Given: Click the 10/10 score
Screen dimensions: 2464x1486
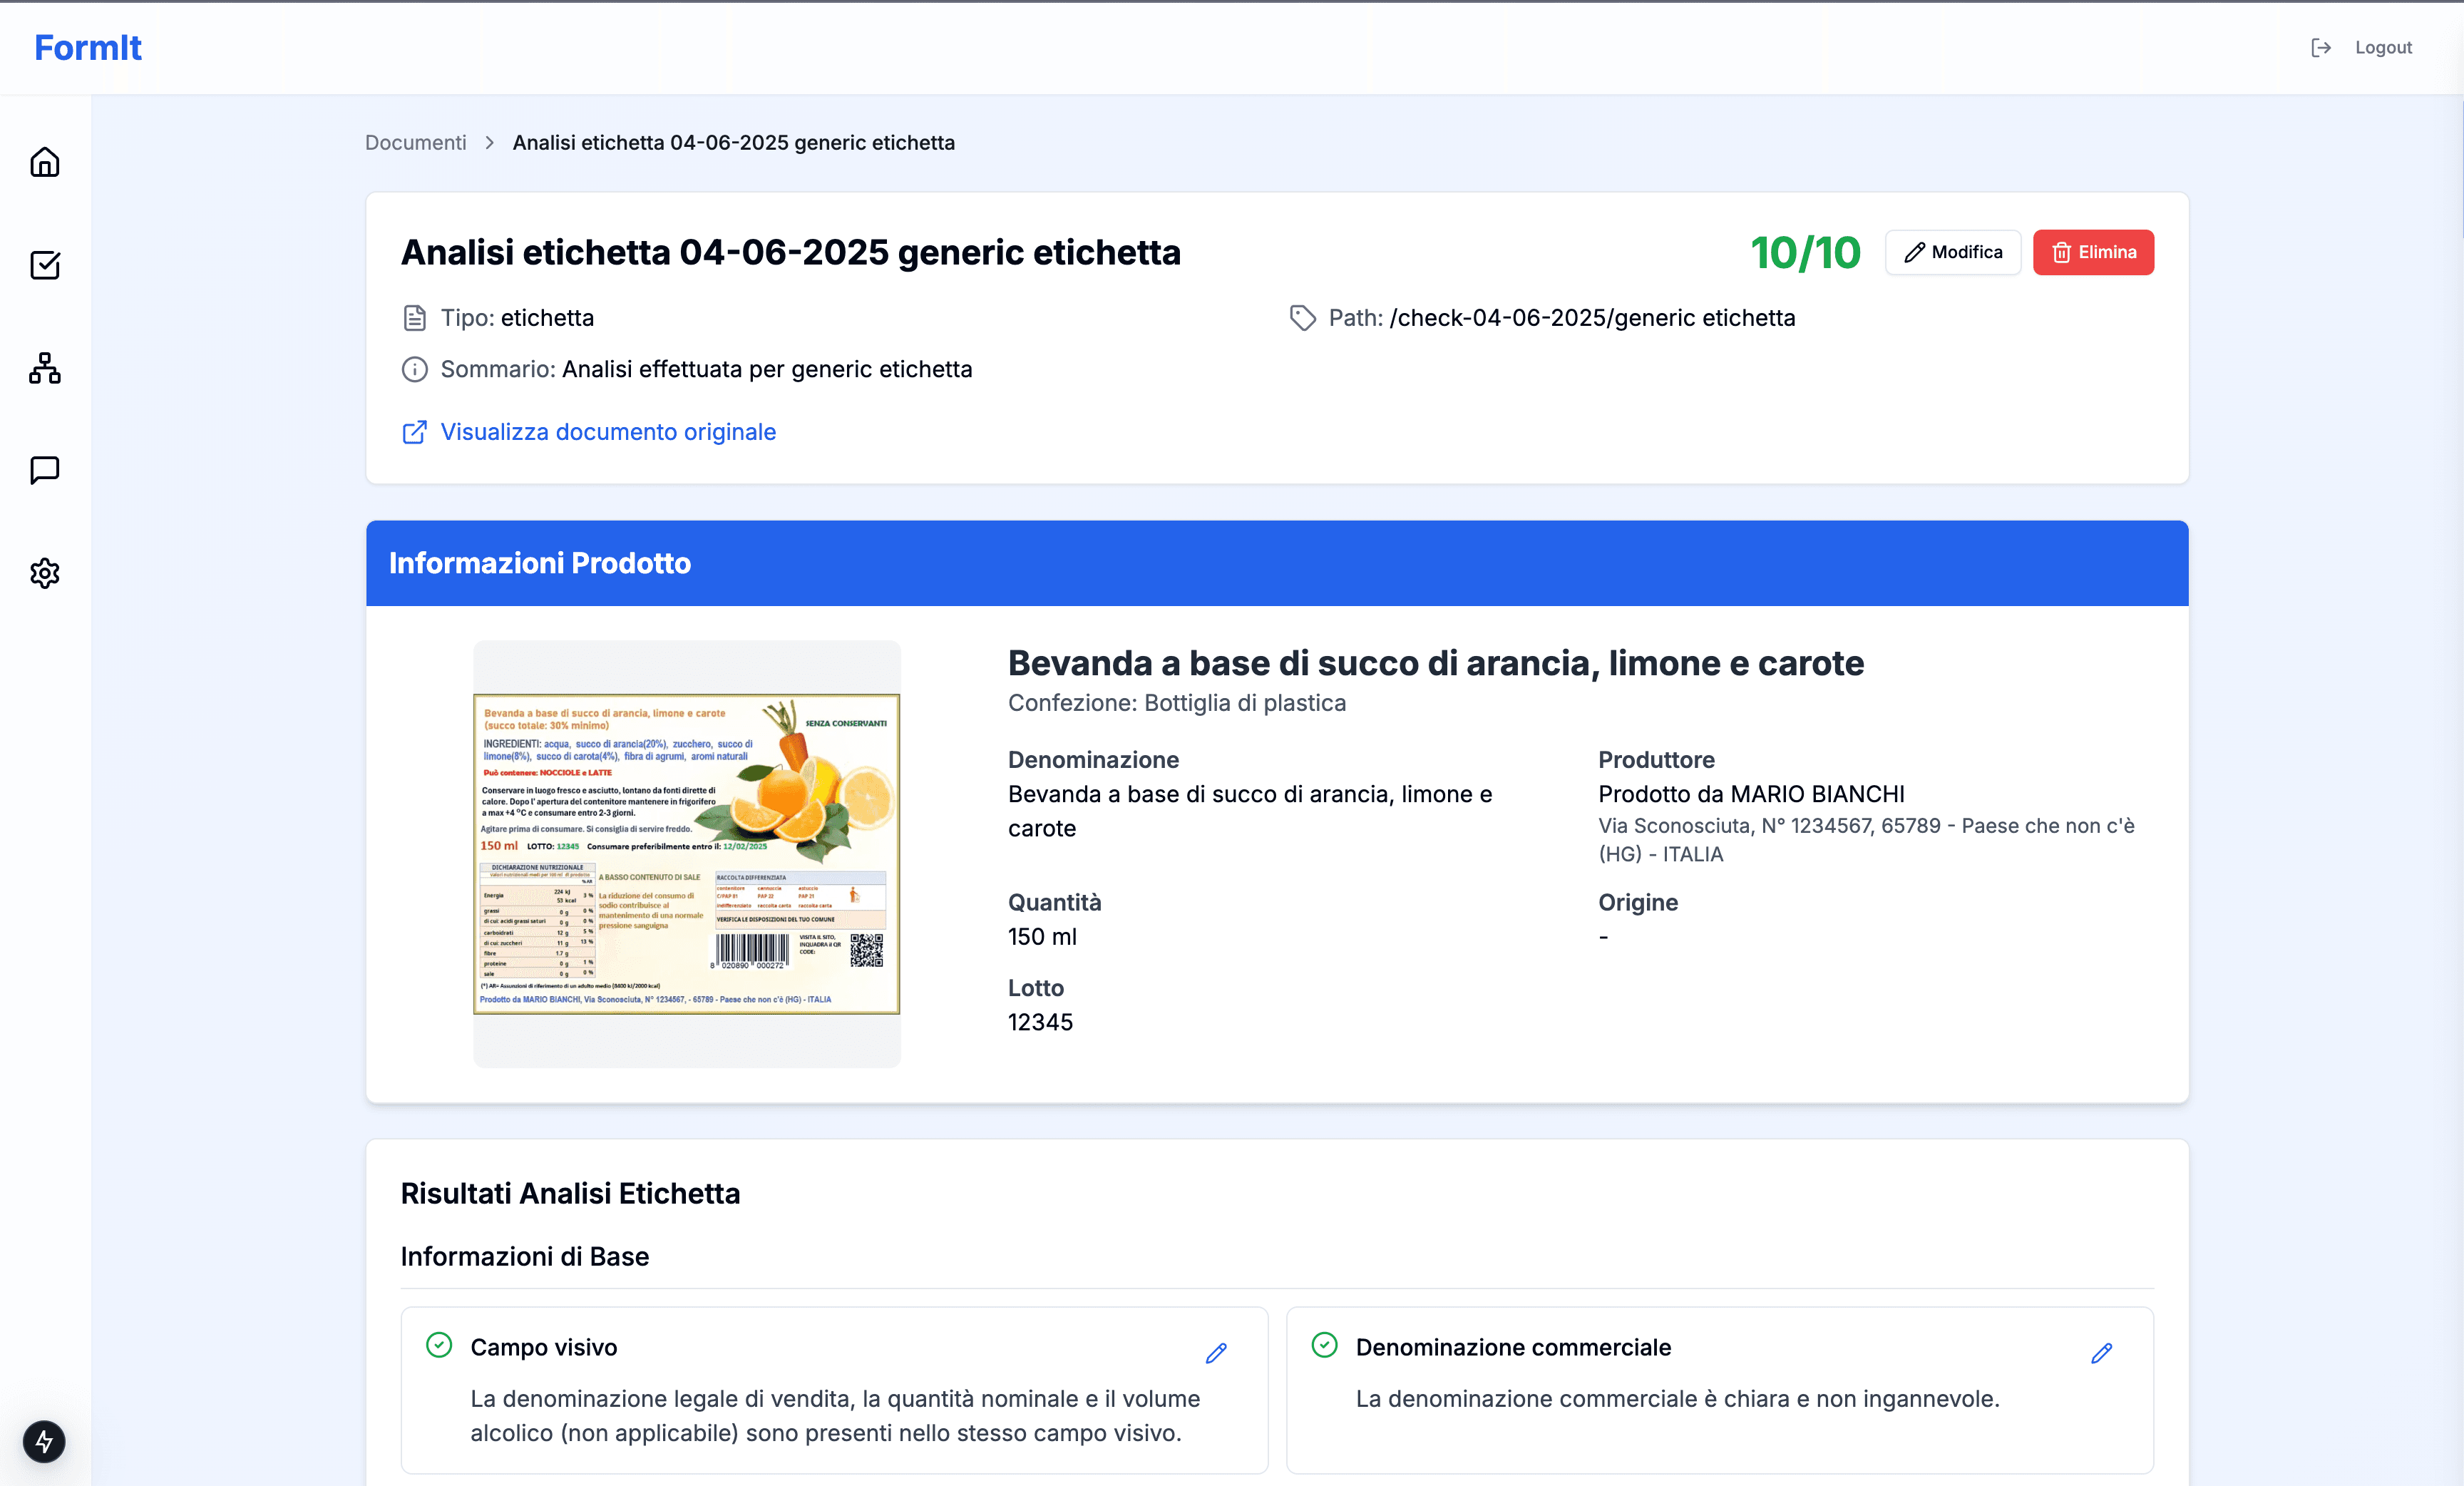Looking at the screenshot, I should (1805, 252).
